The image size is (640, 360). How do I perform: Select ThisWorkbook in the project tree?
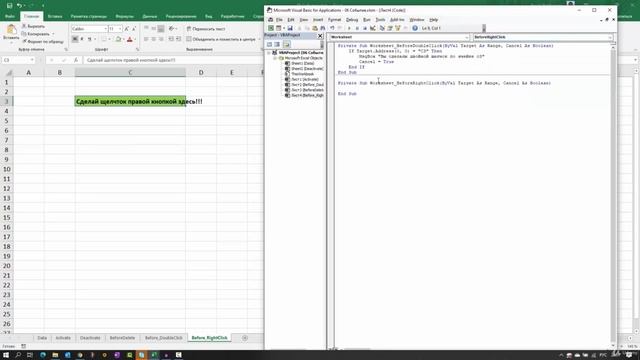(x=302, y=74)
